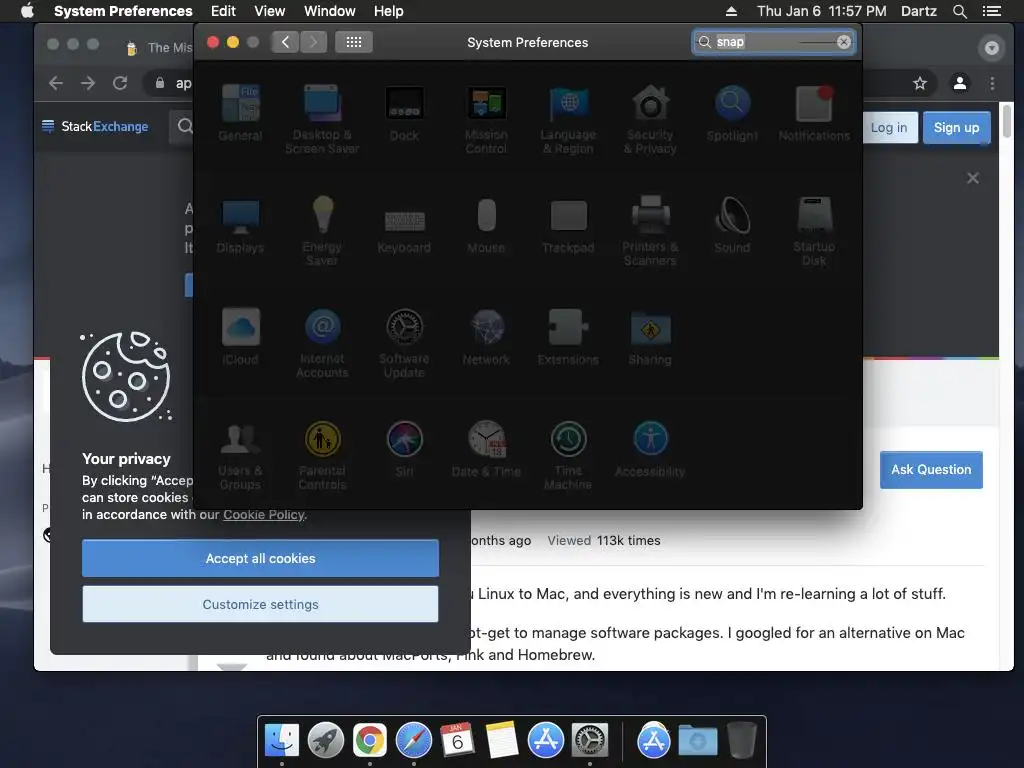1024x768 pixels.
Task: Open the Edit menu
Action: point(223,11)
